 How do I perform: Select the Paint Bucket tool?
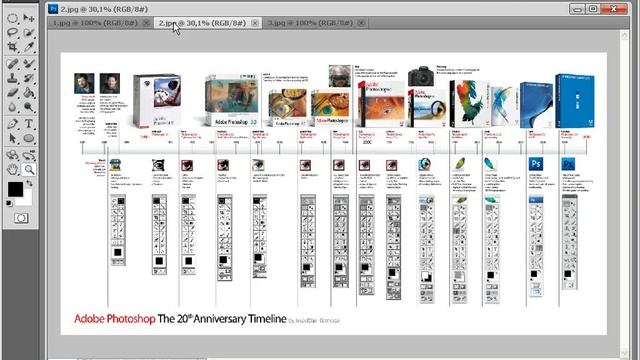[29, 92]
